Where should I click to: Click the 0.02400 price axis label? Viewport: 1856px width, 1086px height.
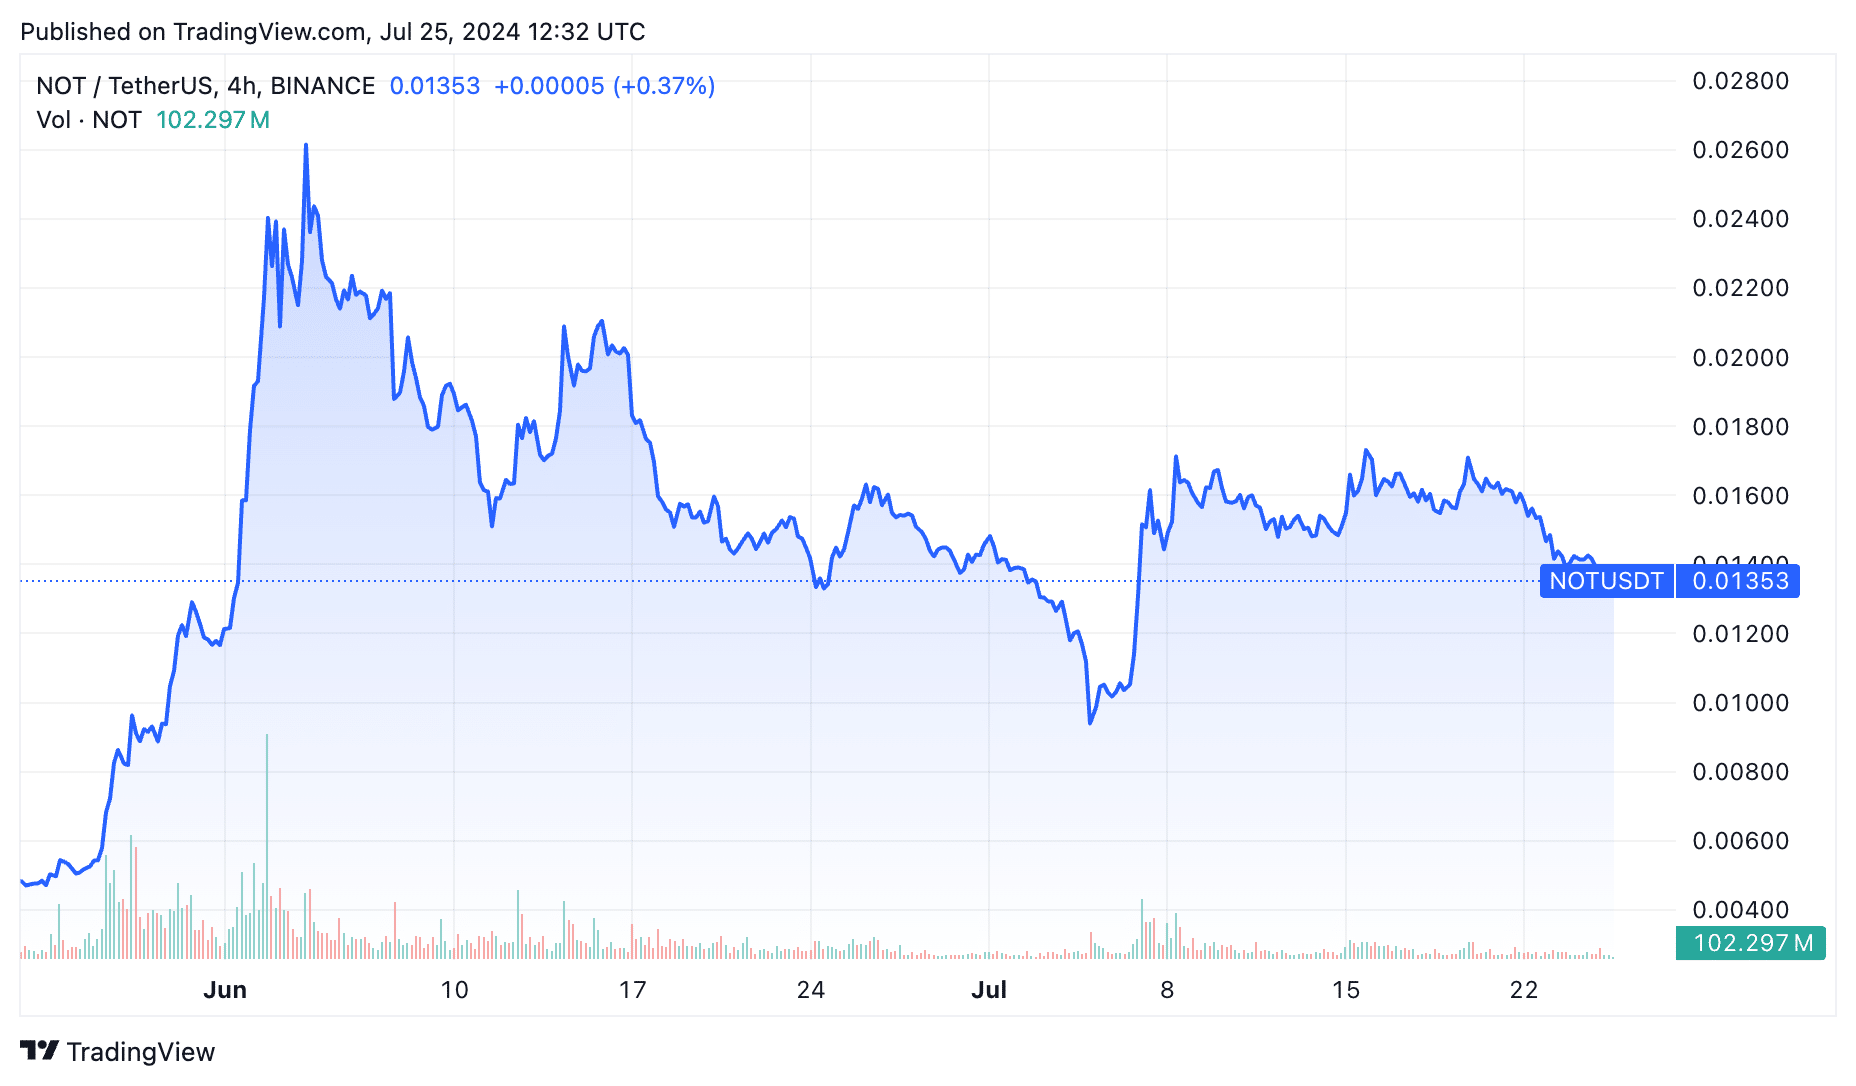click(1741, 219)
